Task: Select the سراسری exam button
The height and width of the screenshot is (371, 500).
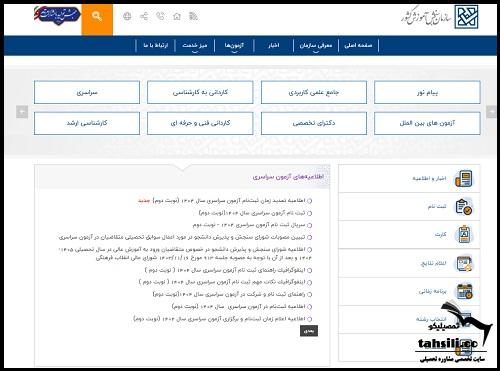Action: (x=87, y=92)
